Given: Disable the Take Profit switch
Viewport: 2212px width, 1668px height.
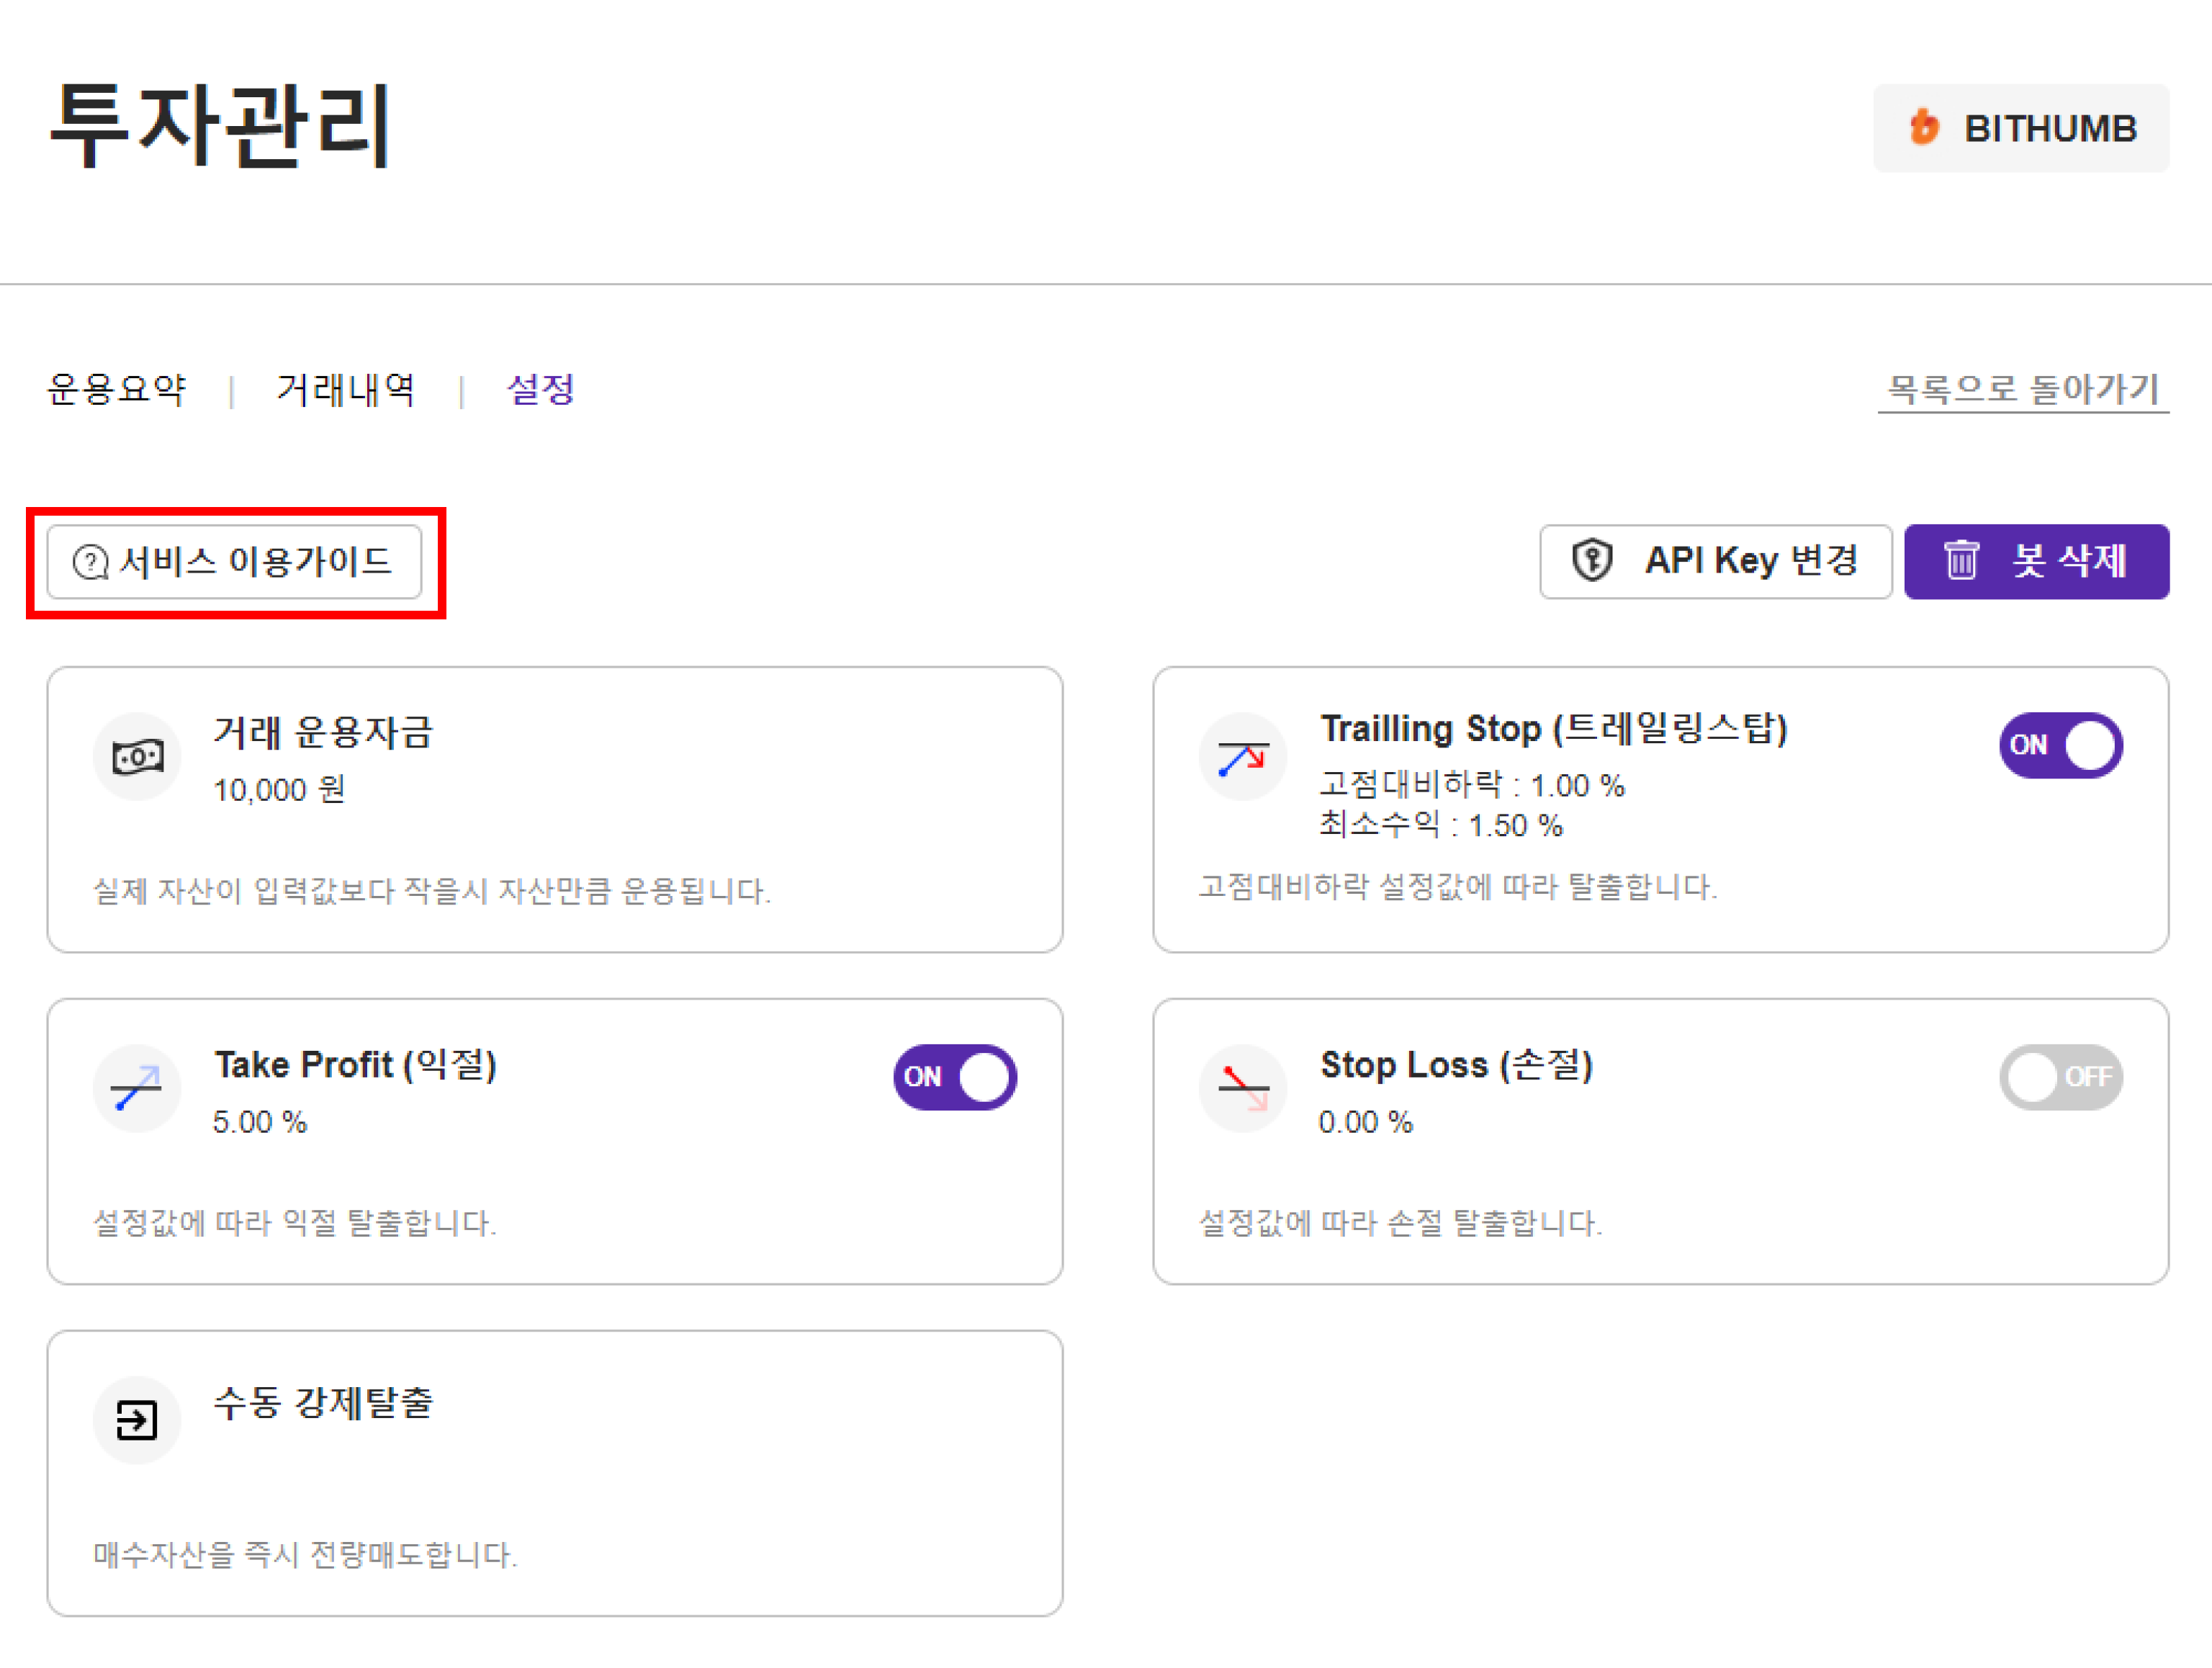Looking at the screenshot, I should [x=955, y=1078].
